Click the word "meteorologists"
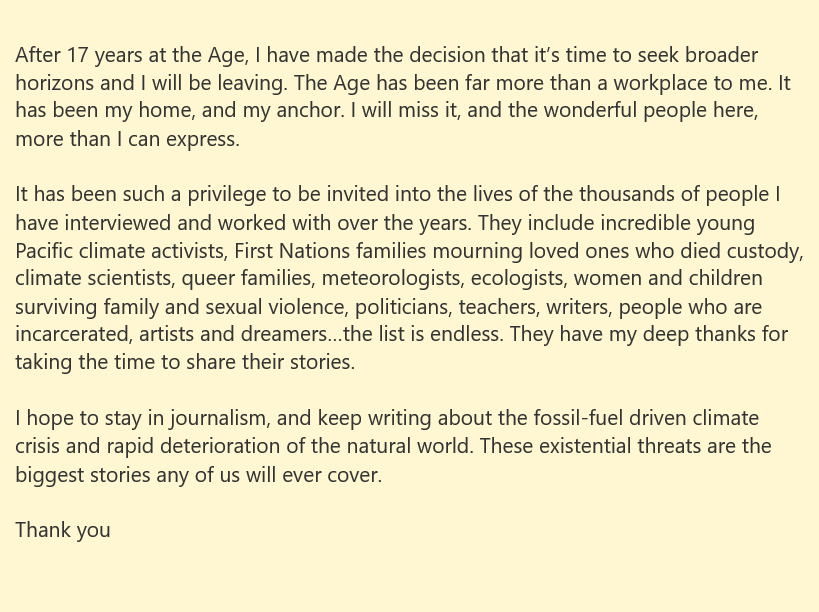The image size is (819, 612). click(x=392, y=278)
